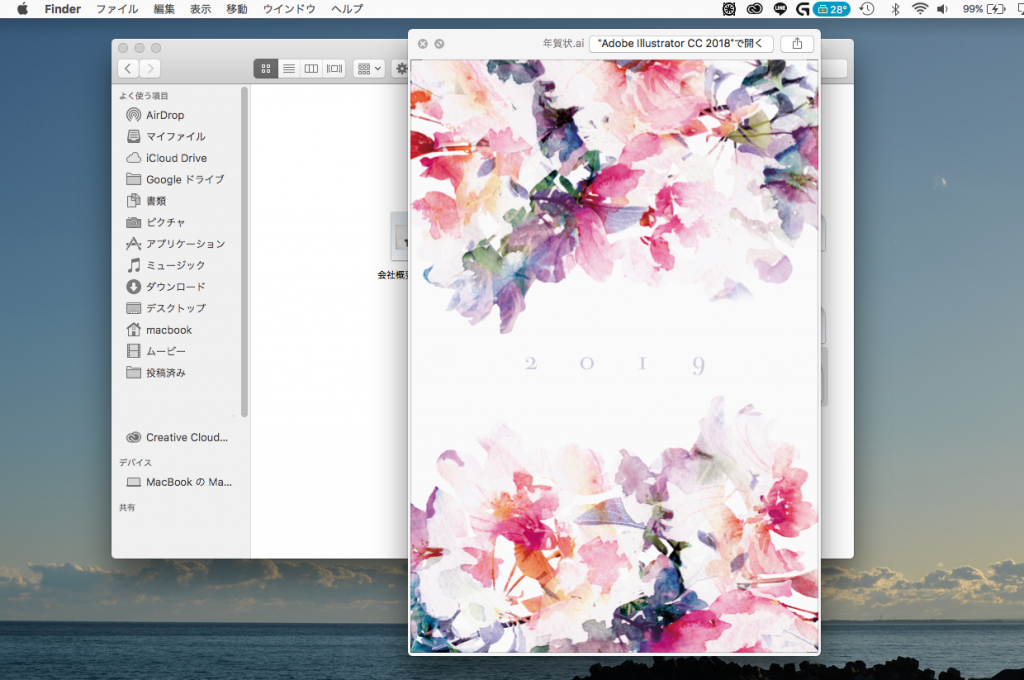Select iCloud Drive in the sidebar
Screen dimensions: 1024x680
coord(176,158)
